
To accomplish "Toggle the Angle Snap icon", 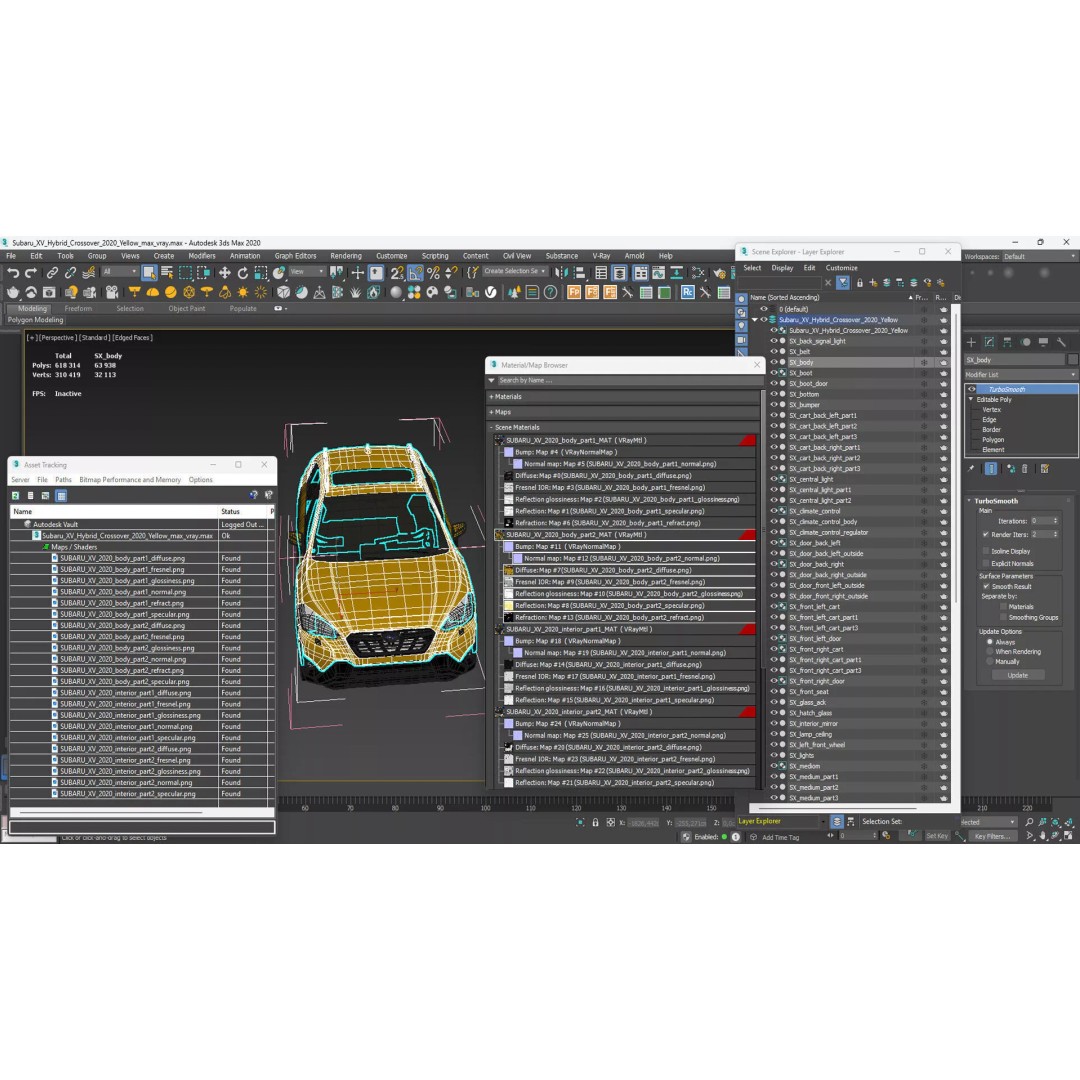I will click(415, 273).
